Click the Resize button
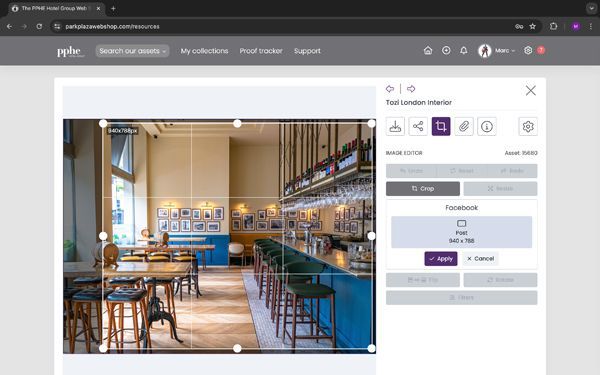600x375 pixels. pyautogui.click(x=500, y=189)
